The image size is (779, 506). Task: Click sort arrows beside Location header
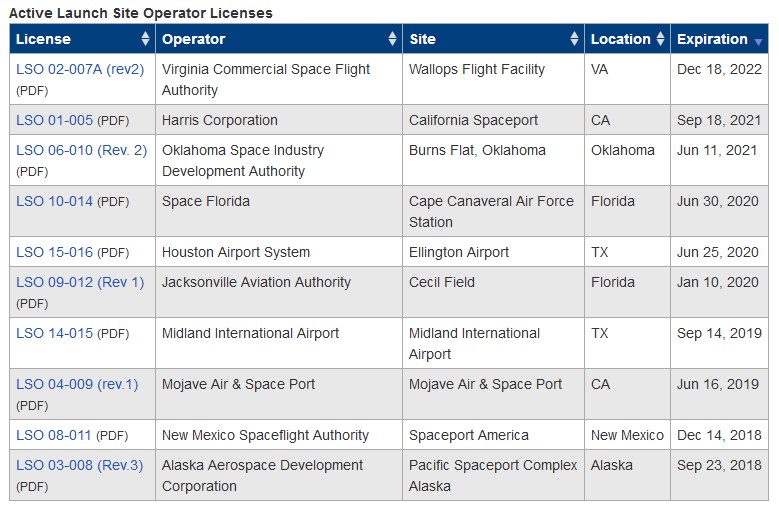[660, 39]
